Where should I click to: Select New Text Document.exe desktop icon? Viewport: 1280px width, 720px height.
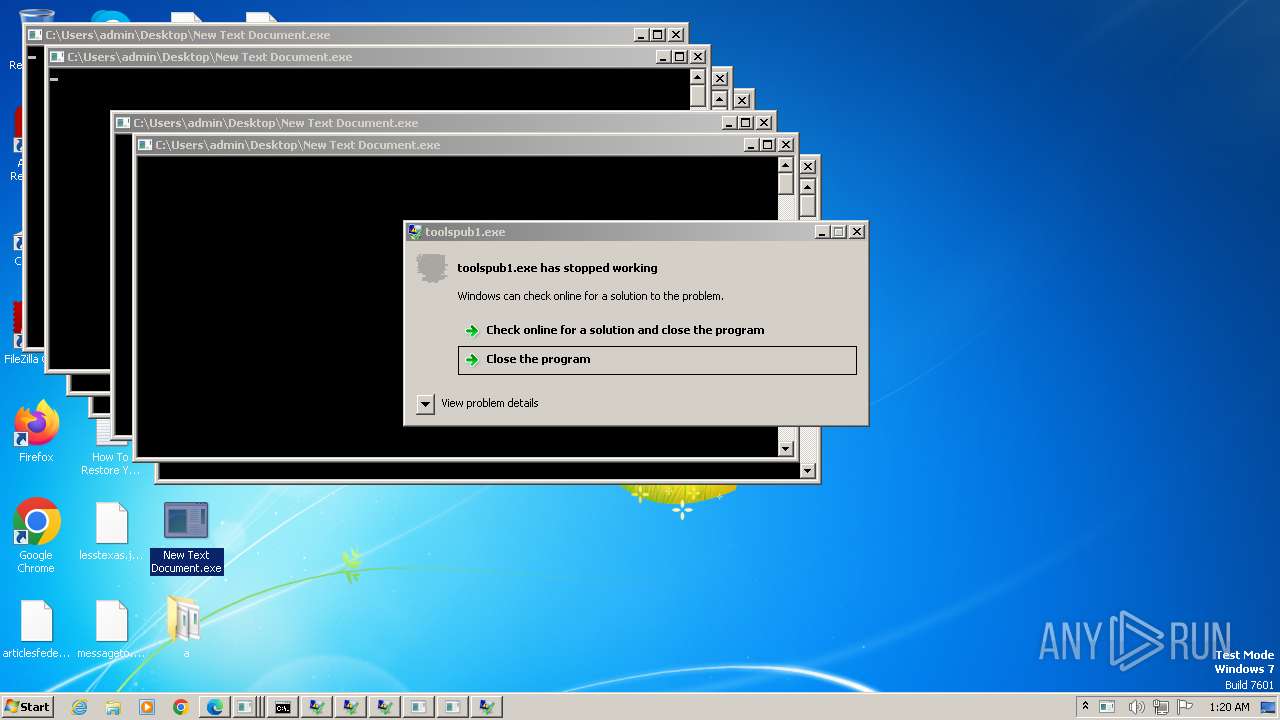tap(186, 538)
